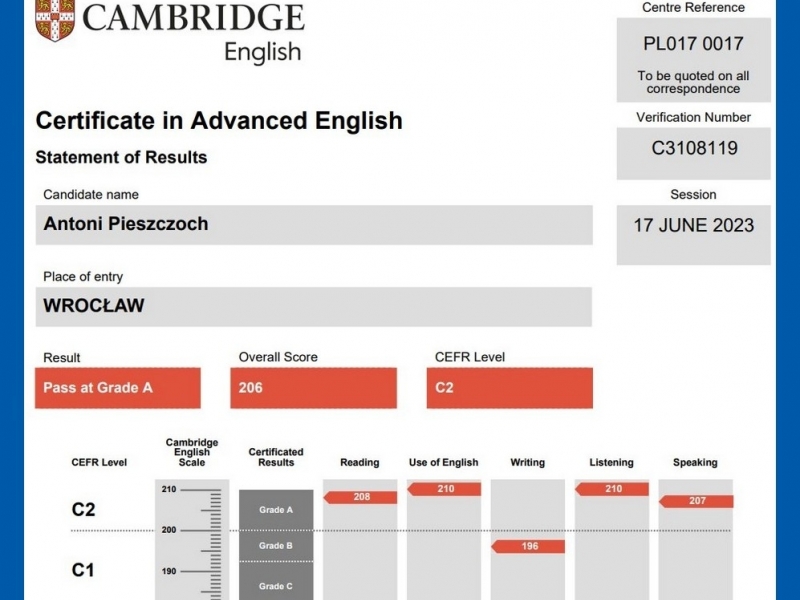Click the "200" tick label on the scale
Screen dimensions: 800x600
[169, 530]
